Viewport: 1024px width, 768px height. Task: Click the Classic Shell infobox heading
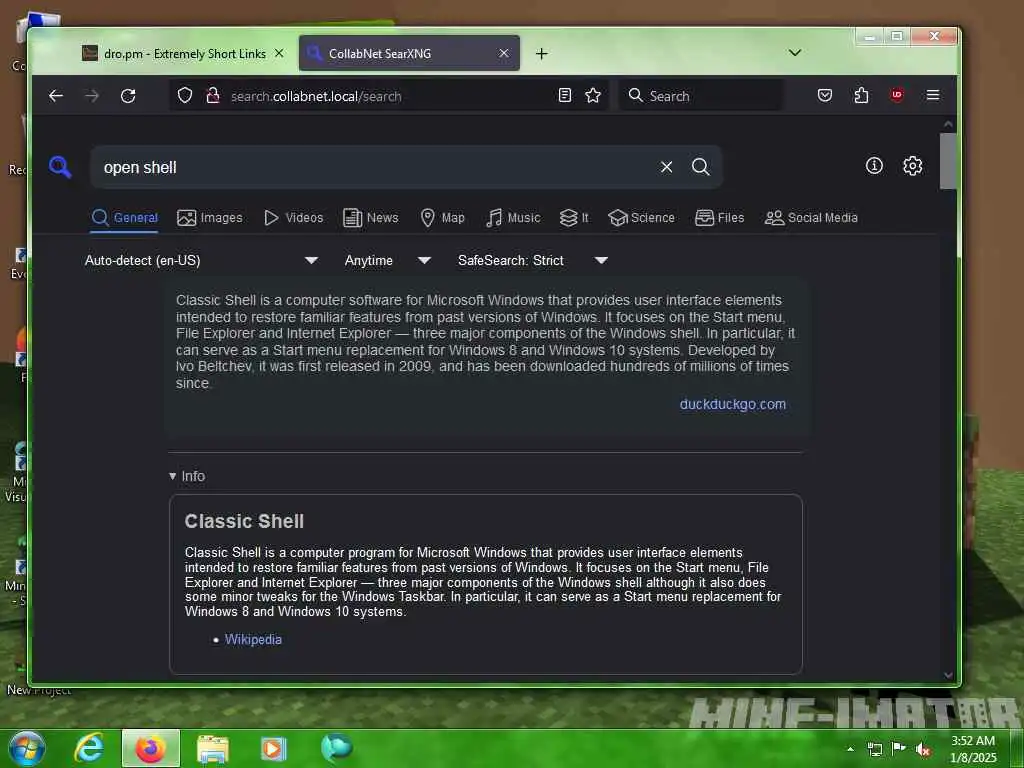[244, 521]
